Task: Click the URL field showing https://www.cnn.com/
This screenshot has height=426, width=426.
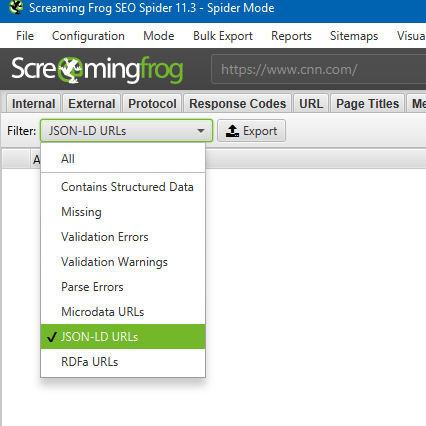Action: click(x=319, y=69)
